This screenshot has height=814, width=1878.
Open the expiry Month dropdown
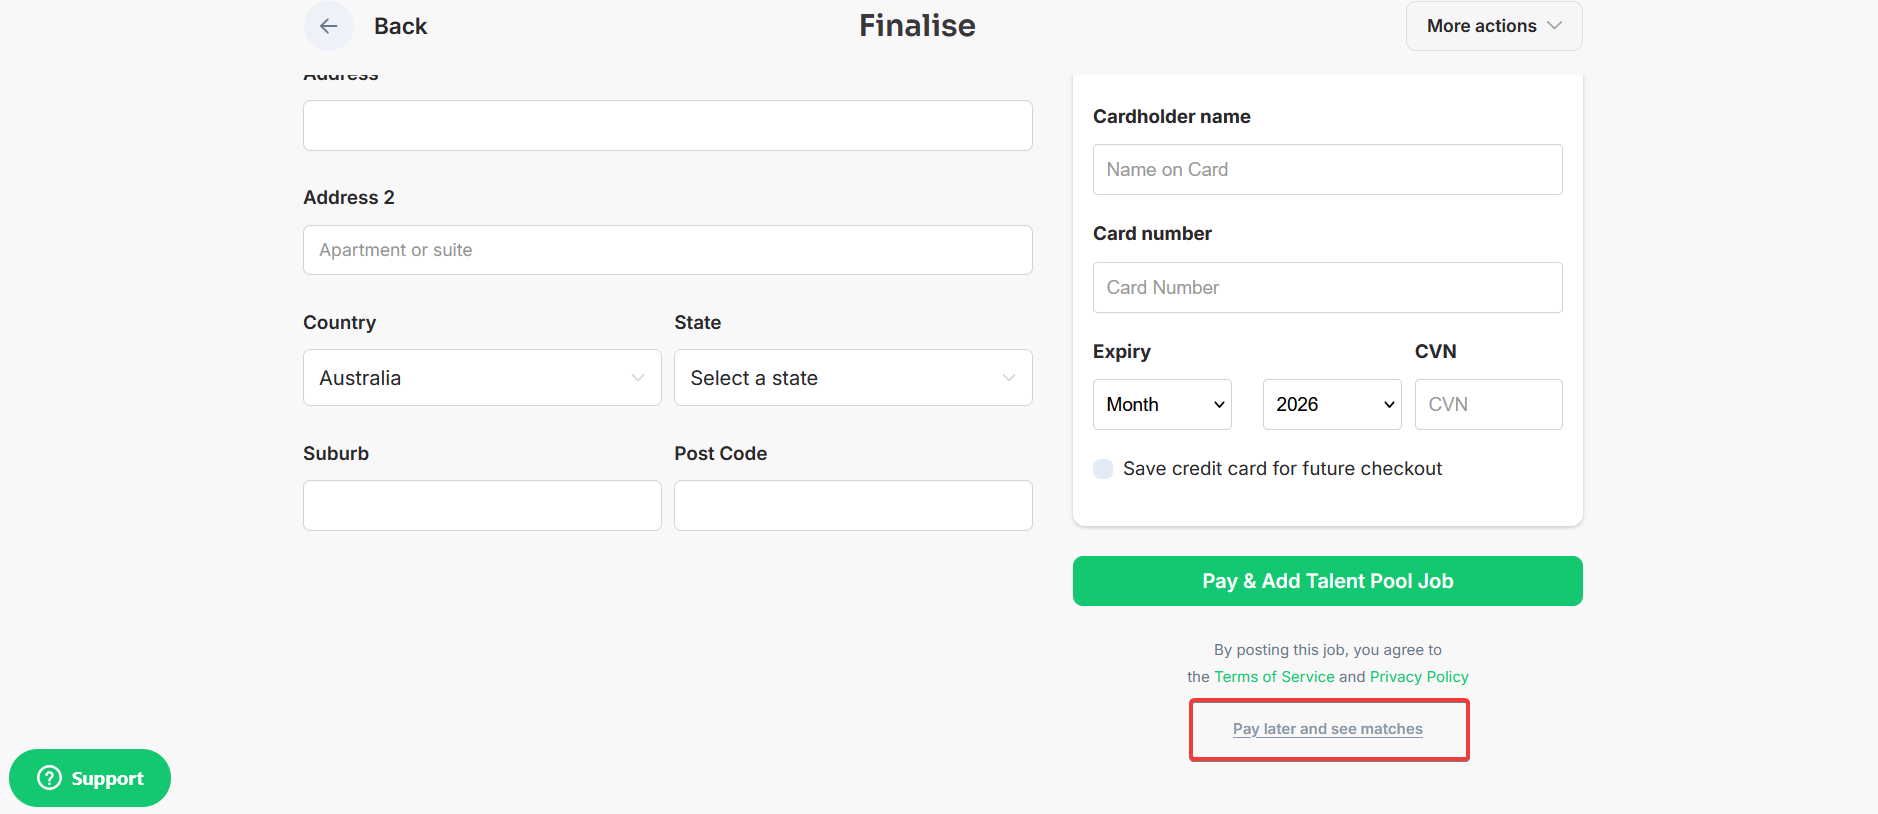coord(1162,404)
